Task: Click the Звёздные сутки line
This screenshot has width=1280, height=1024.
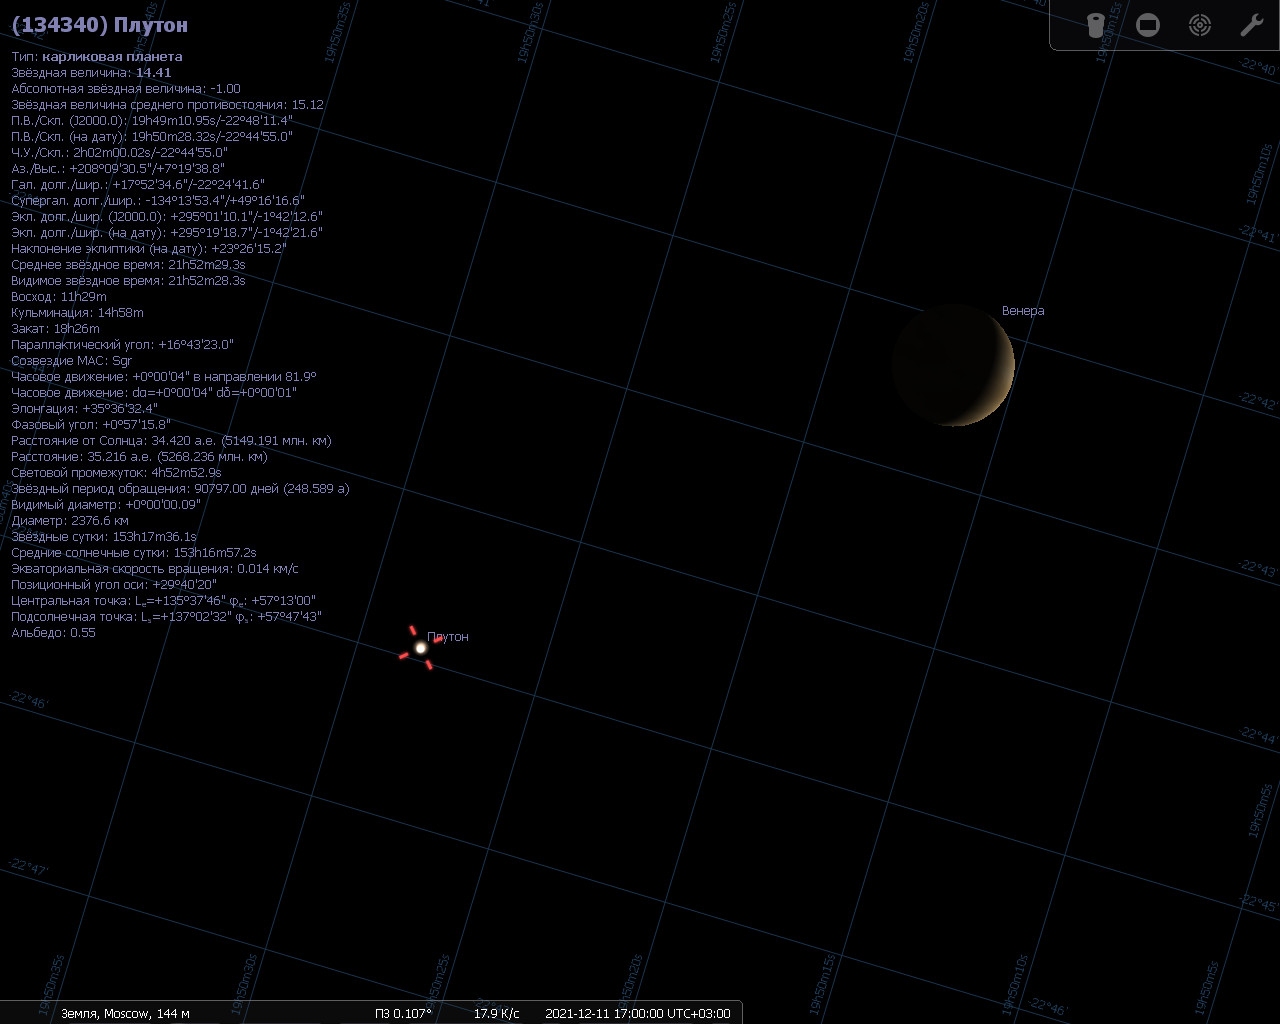Action: click(104, 537)
